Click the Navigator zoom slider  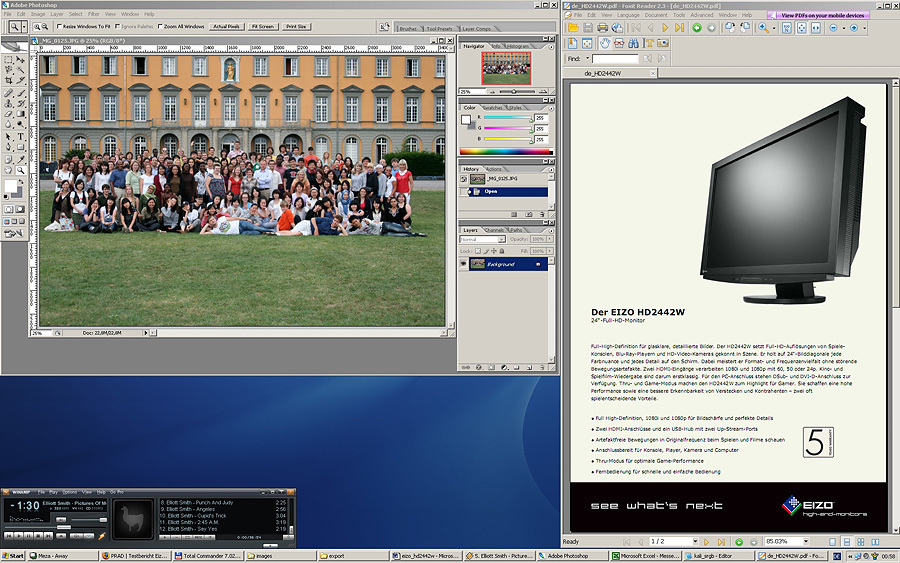tap(515, 92)
